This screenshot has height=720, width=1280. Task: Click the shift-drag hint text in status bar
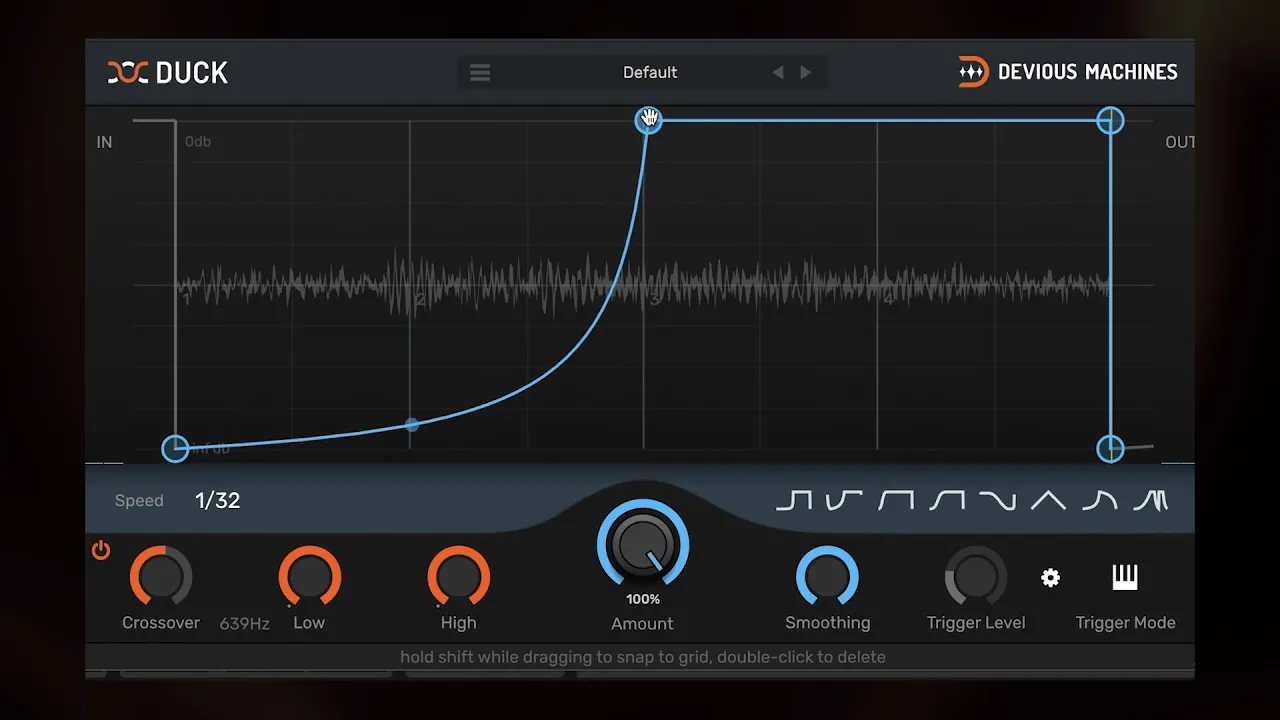[x=643, y=657]
